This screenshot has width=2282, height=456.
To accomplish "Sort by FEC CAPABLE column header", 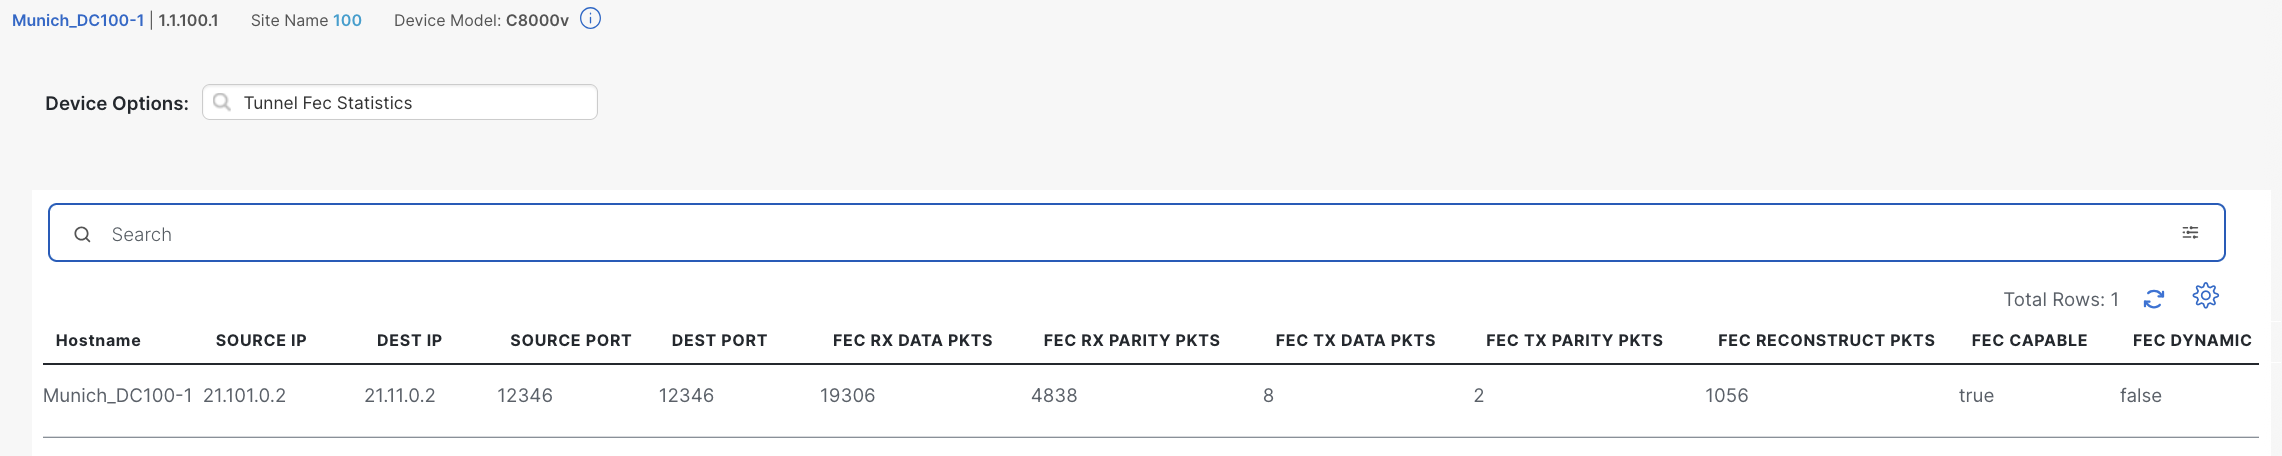I will point(2029,340).
